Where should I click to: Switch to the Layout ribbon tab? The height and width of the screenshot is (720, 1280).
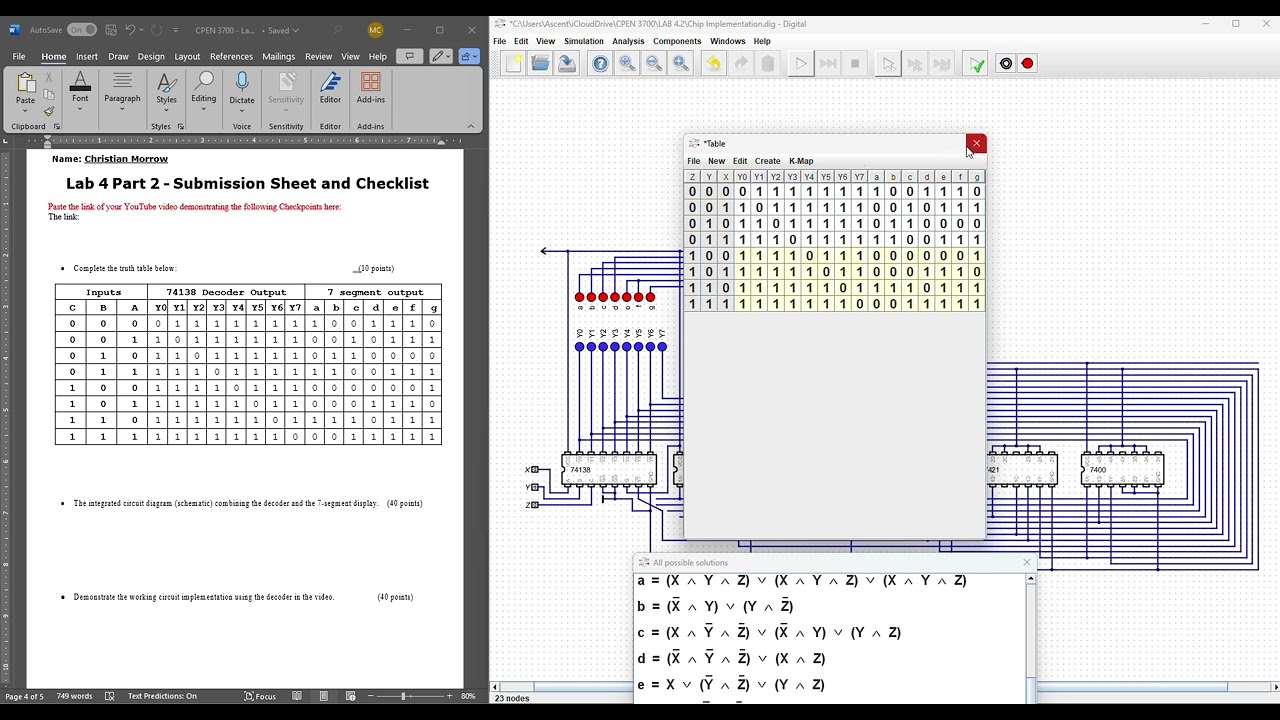[x=187, y=57]
